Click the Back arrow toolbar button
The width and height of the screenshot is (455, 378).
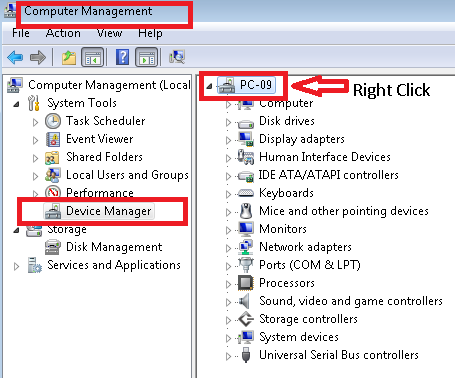pos(15,57)
